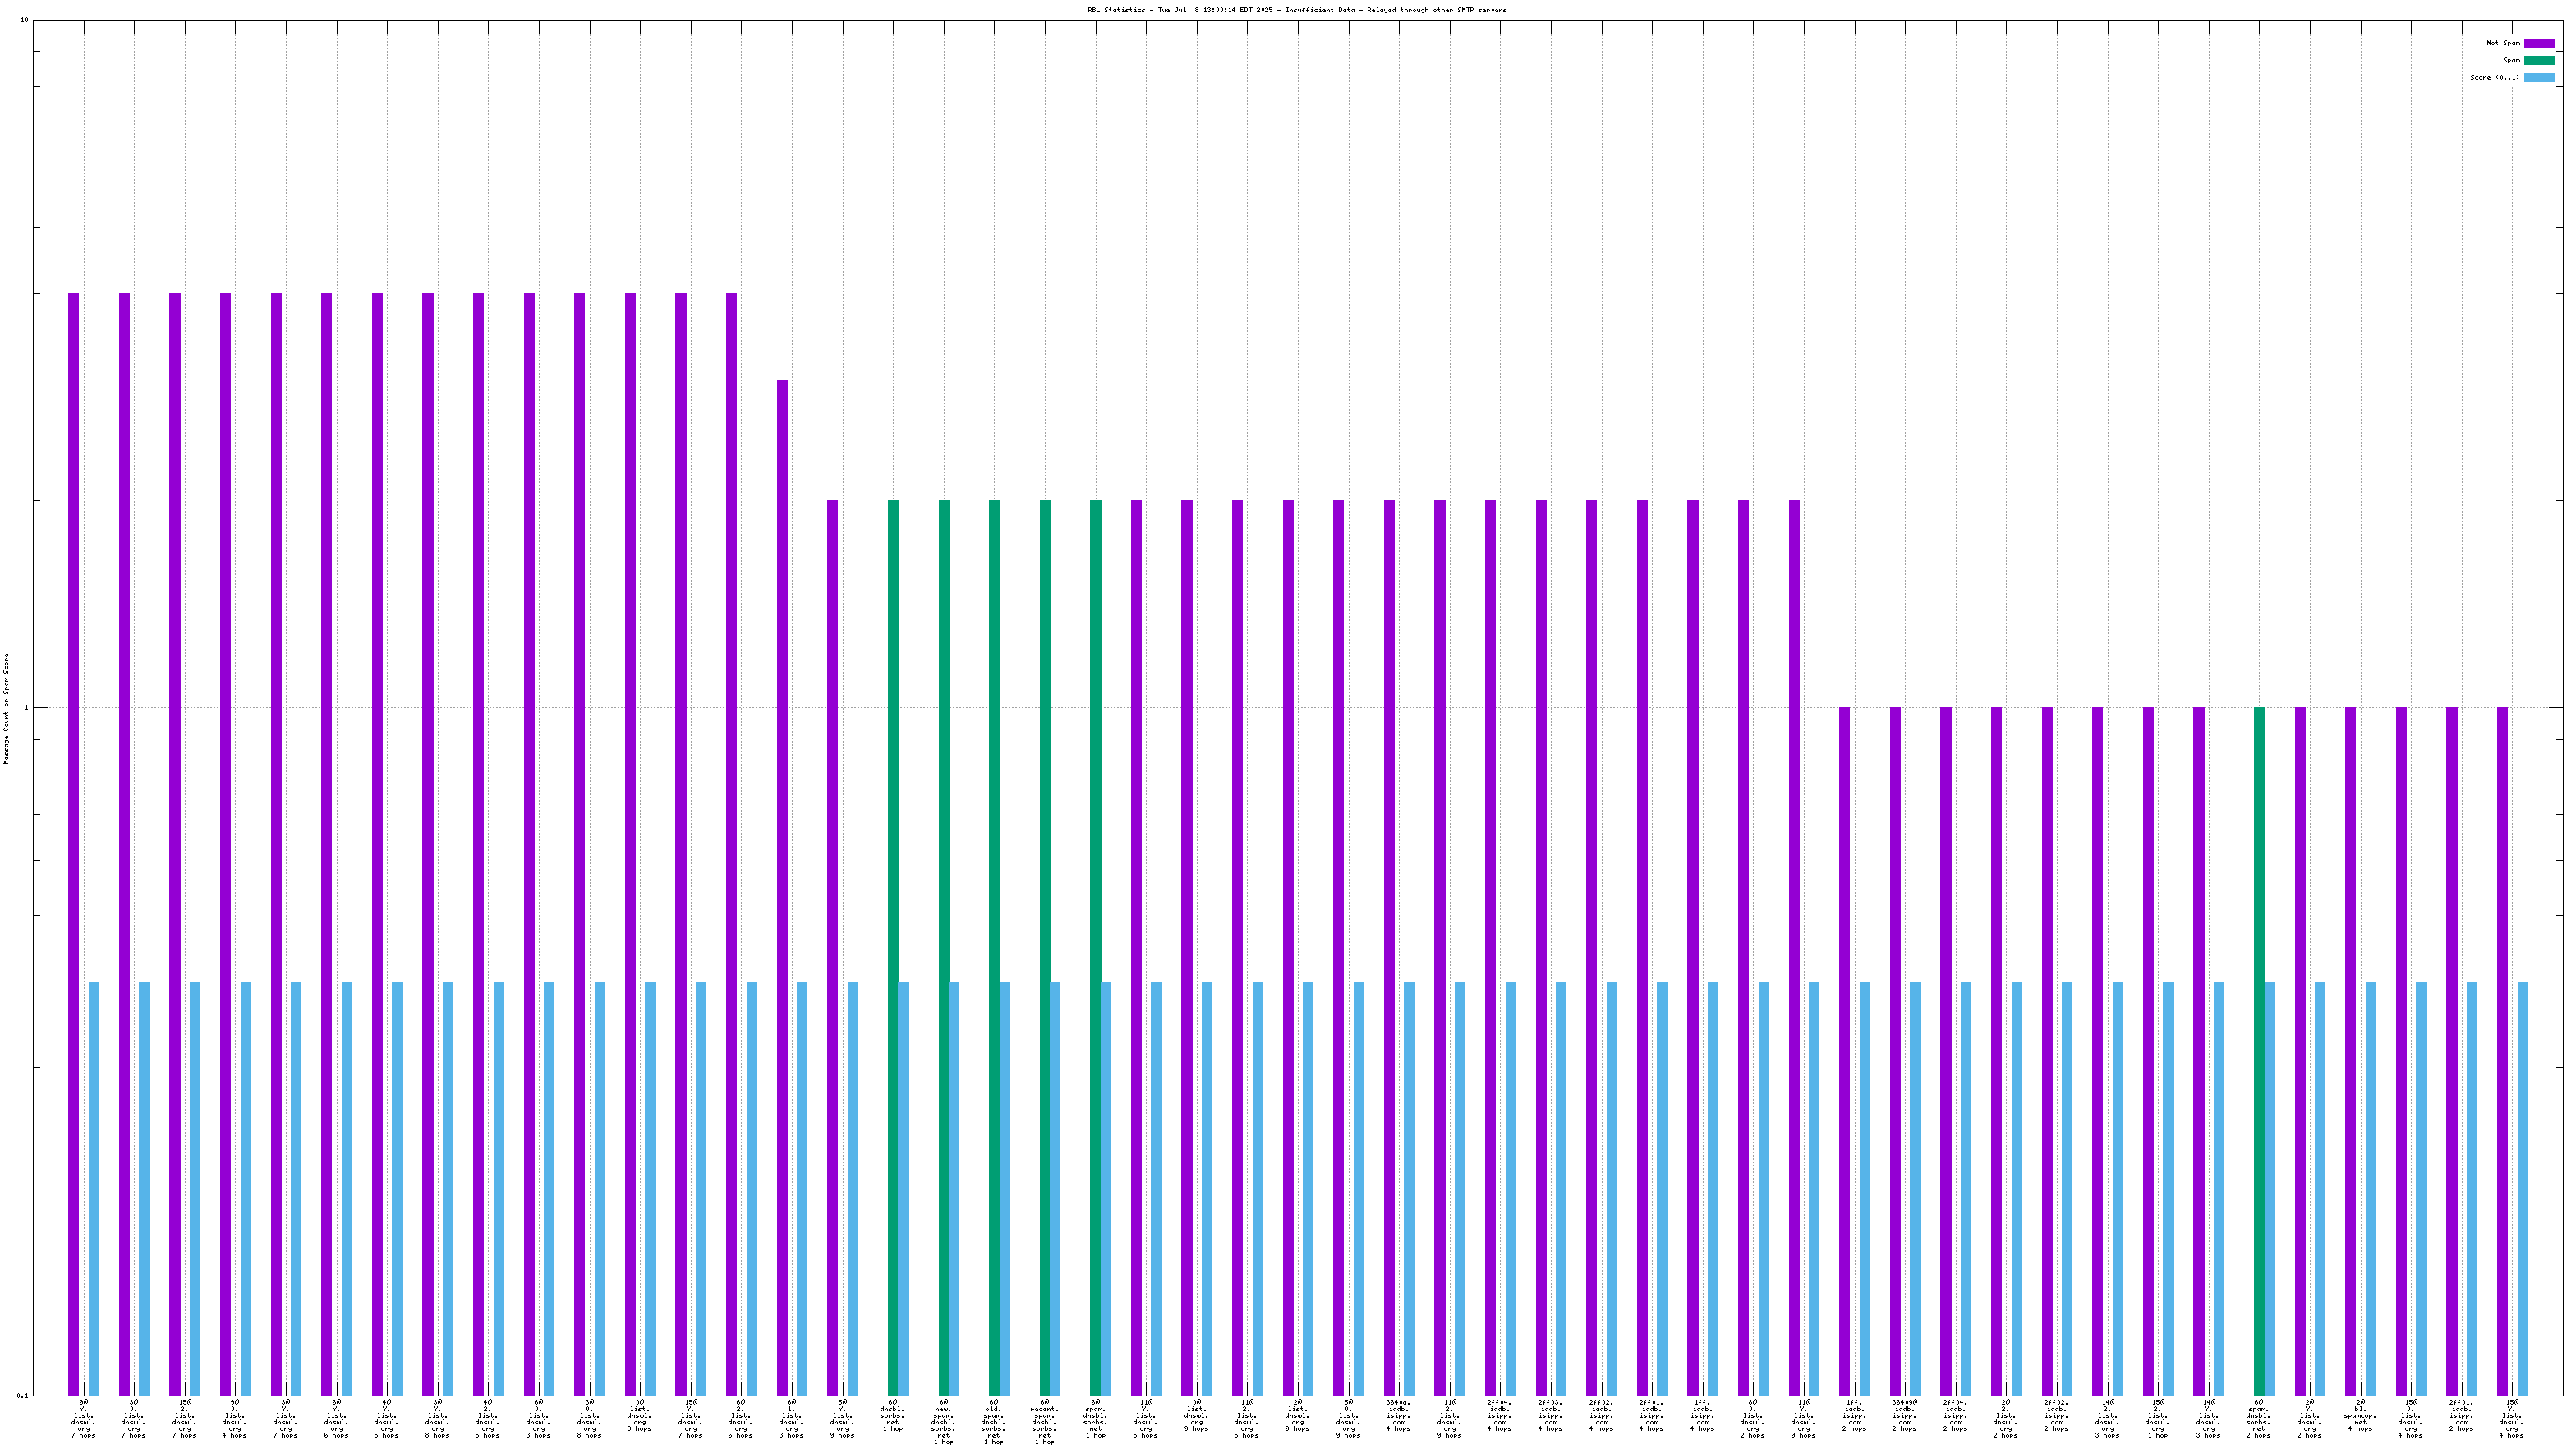Click the x-axis label bl.spamcop.net 4 hops
Screen dimensions: 2576x1449
(x=2360, y=1415)
